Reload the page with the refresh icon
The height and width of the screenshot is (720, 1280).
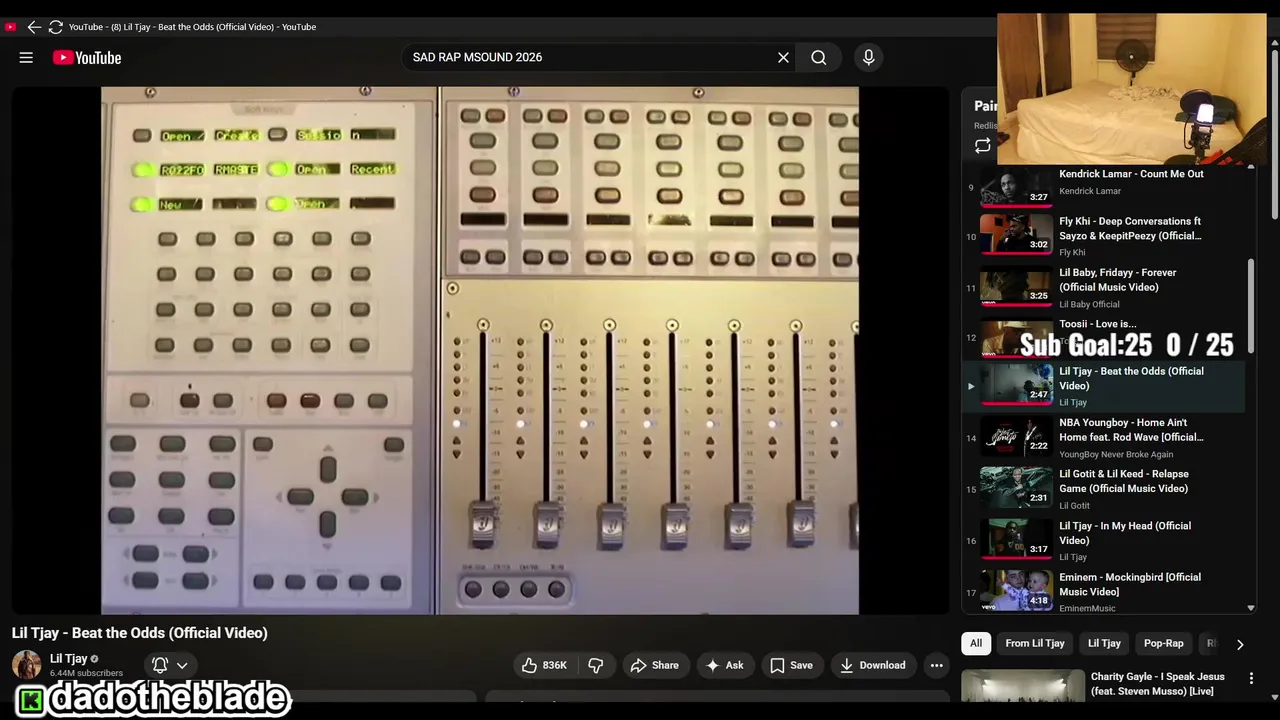pos(56,27)
